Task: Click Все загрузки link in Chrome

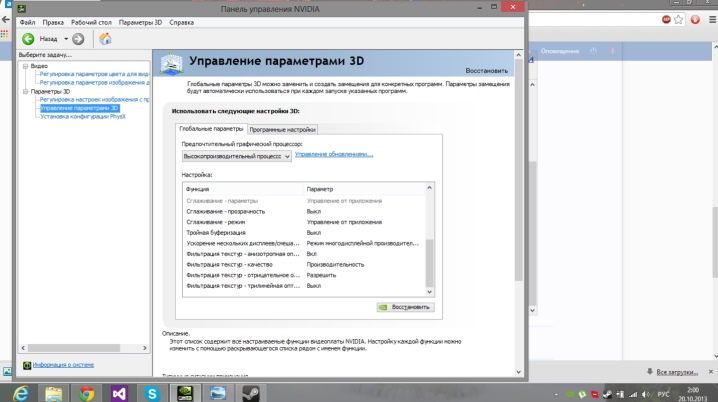Action: pyautogui.click(x=677, y=372)
